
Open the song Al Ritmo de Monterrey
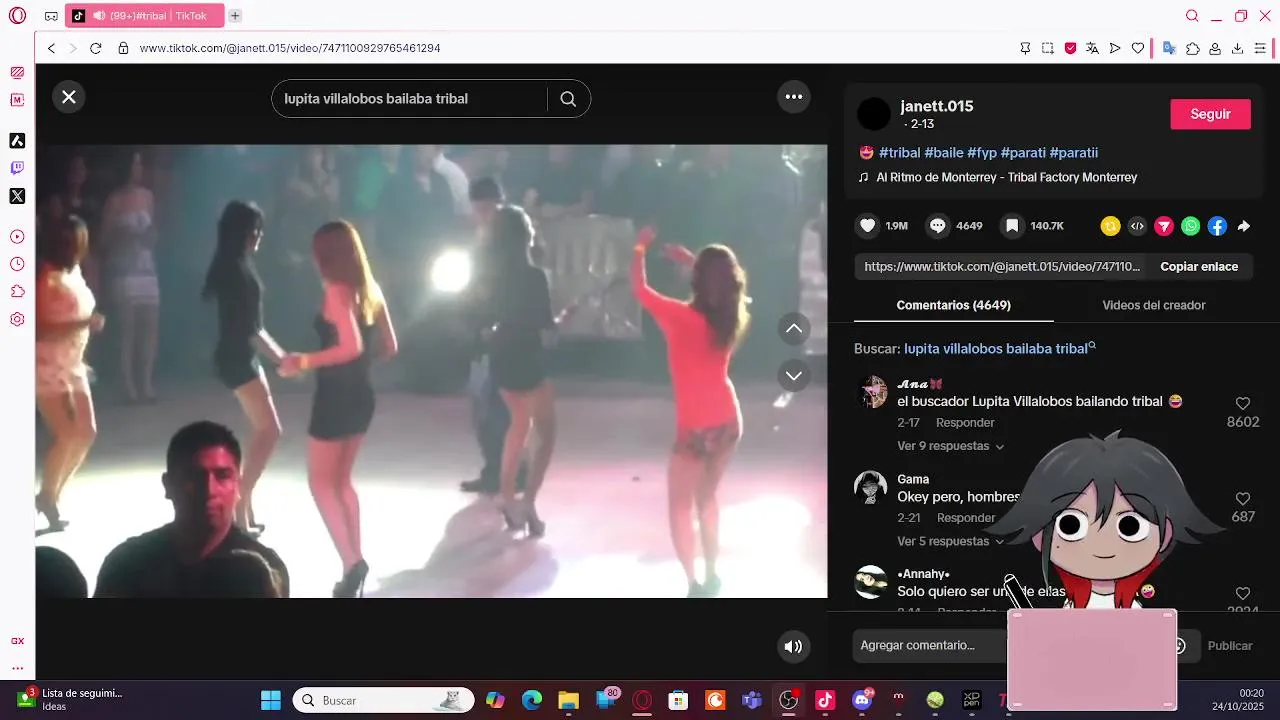[1006, 177]
